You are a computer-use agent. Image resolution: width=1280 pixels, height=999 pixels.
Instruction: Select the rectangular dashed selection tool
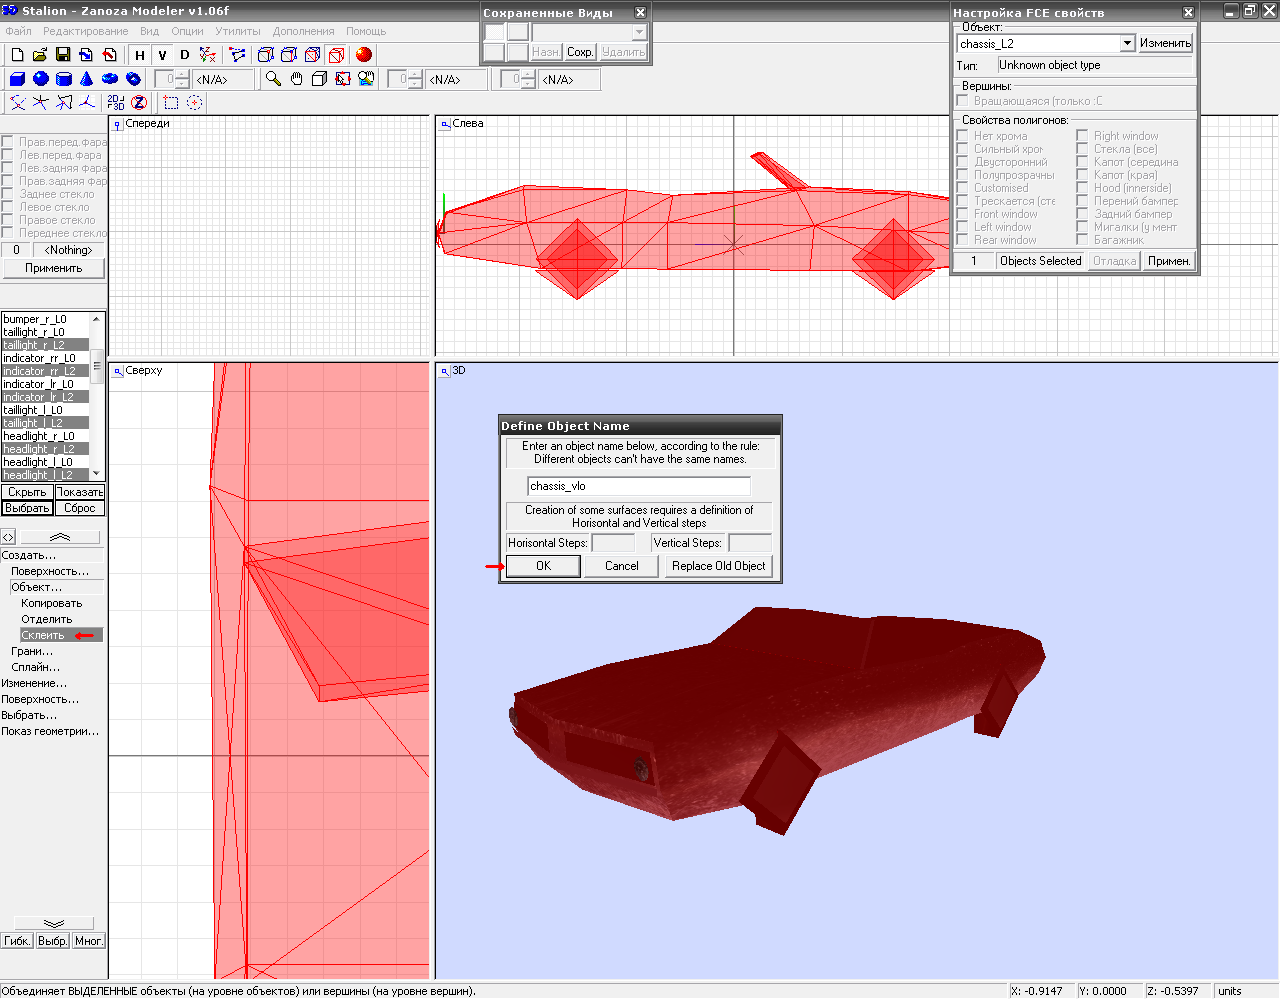point(171,102)
